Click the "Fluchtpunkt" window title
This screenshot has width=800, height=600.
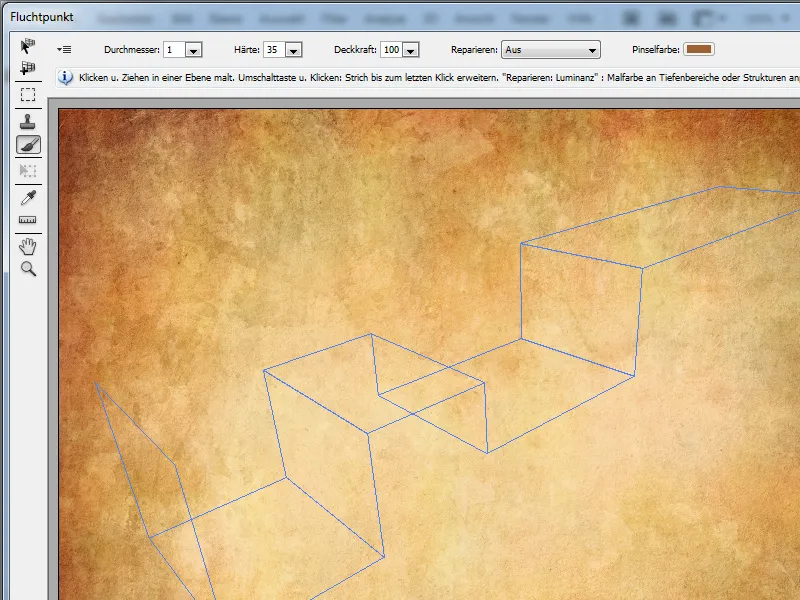[41, 17]
